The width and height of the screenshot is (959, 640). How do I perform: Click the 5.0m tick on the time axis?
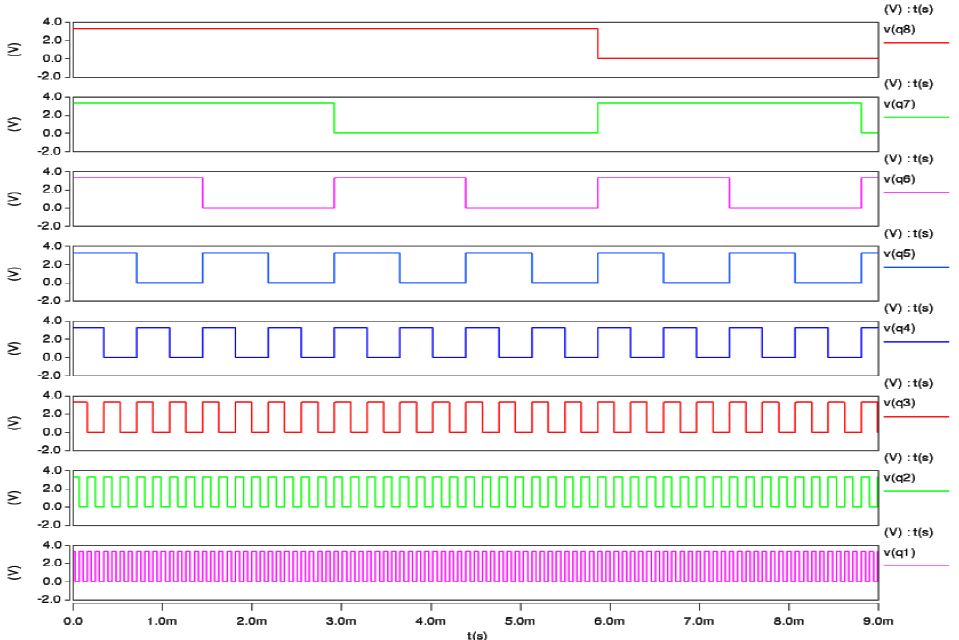(x=520, y=621)
